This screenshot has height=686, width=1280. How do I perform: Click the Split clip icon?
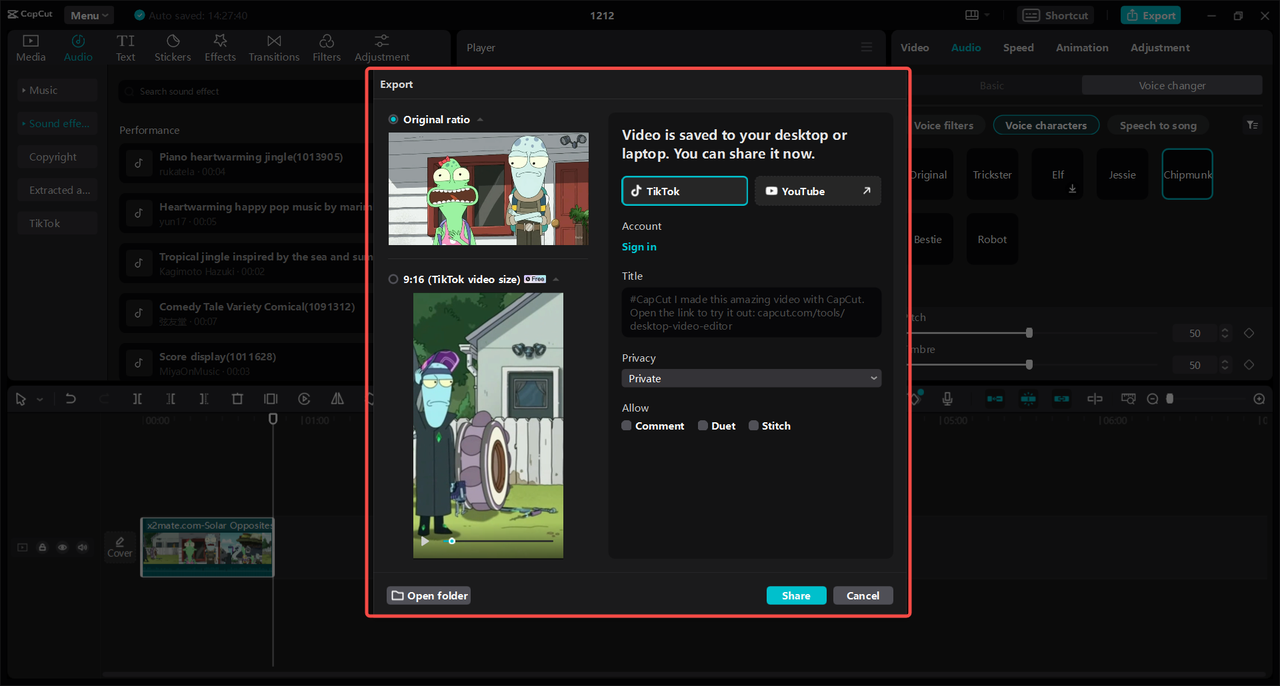tap(137, 398)
